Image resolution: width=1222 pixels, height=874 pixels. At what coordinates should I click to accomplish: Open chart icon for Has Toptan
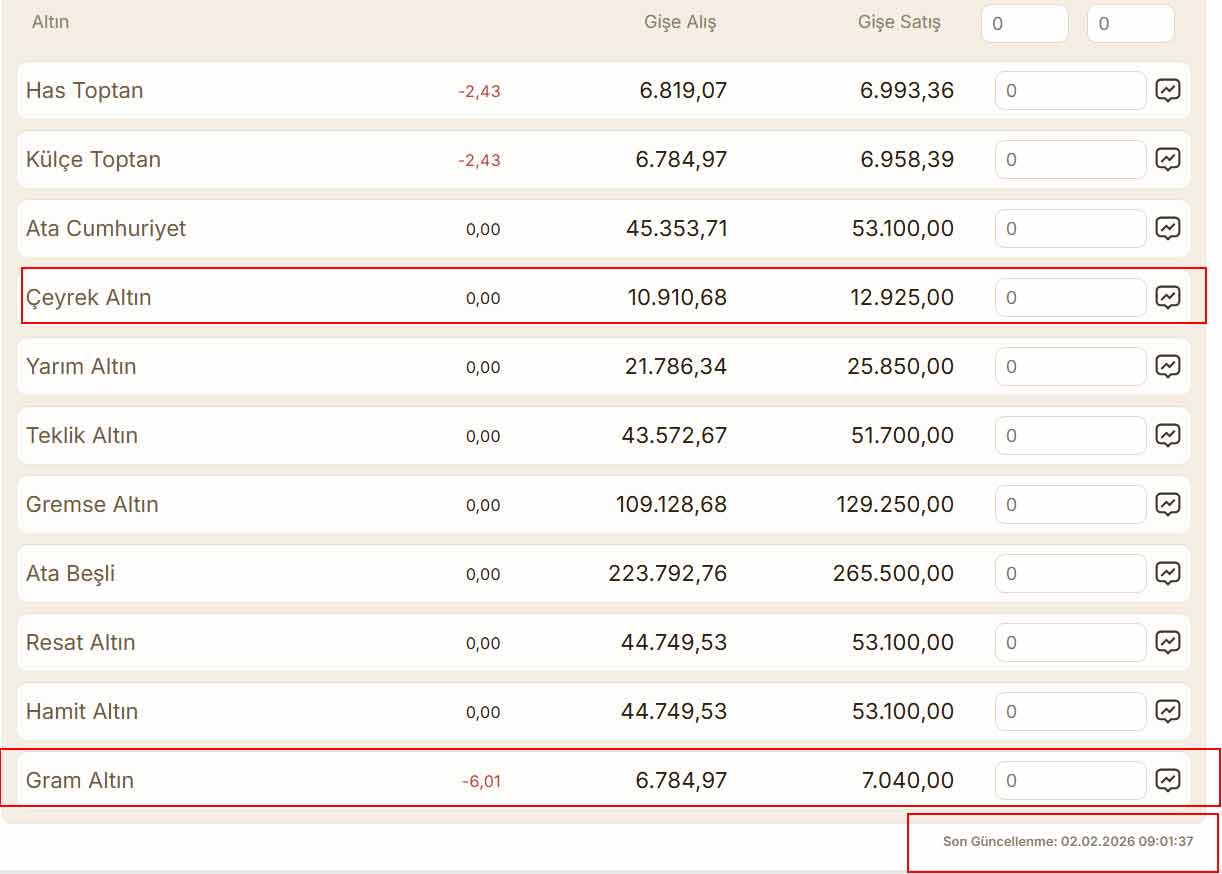pyautogui.click(x=1168, y=91)
